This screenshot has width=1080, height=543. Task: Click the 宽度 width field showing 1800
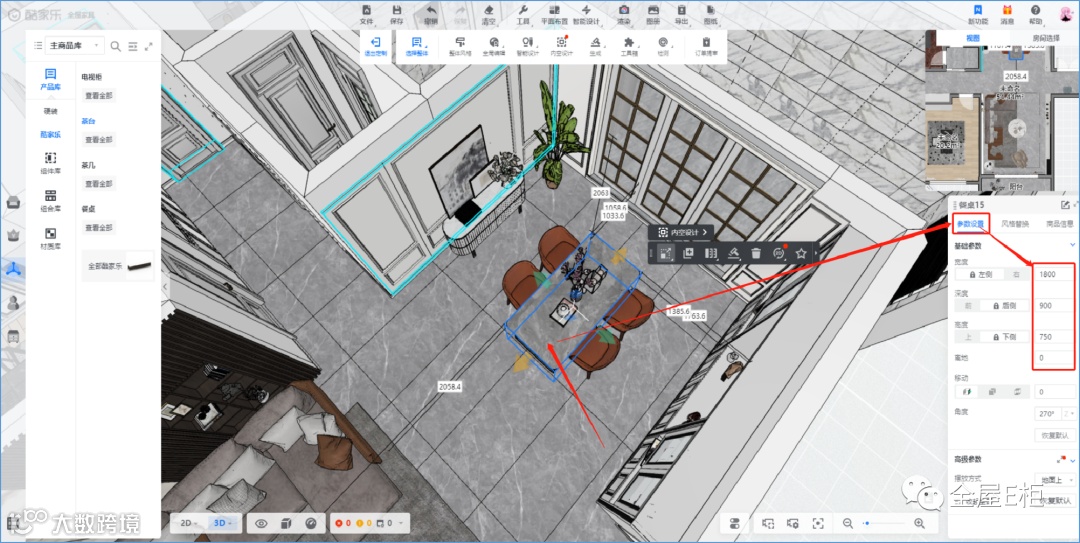[x=1054, y=274]
